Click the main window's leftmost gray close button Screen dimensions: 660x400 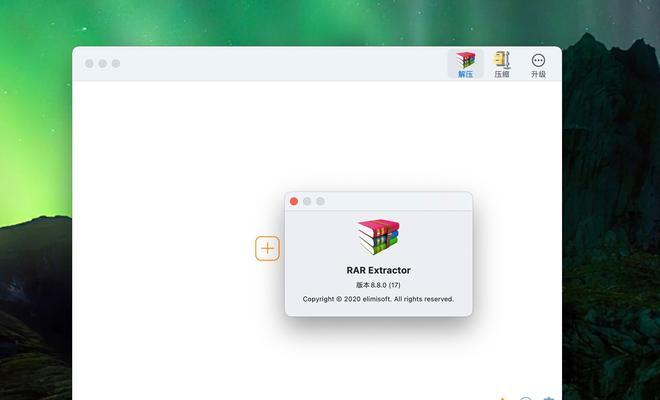pos(89,63)
